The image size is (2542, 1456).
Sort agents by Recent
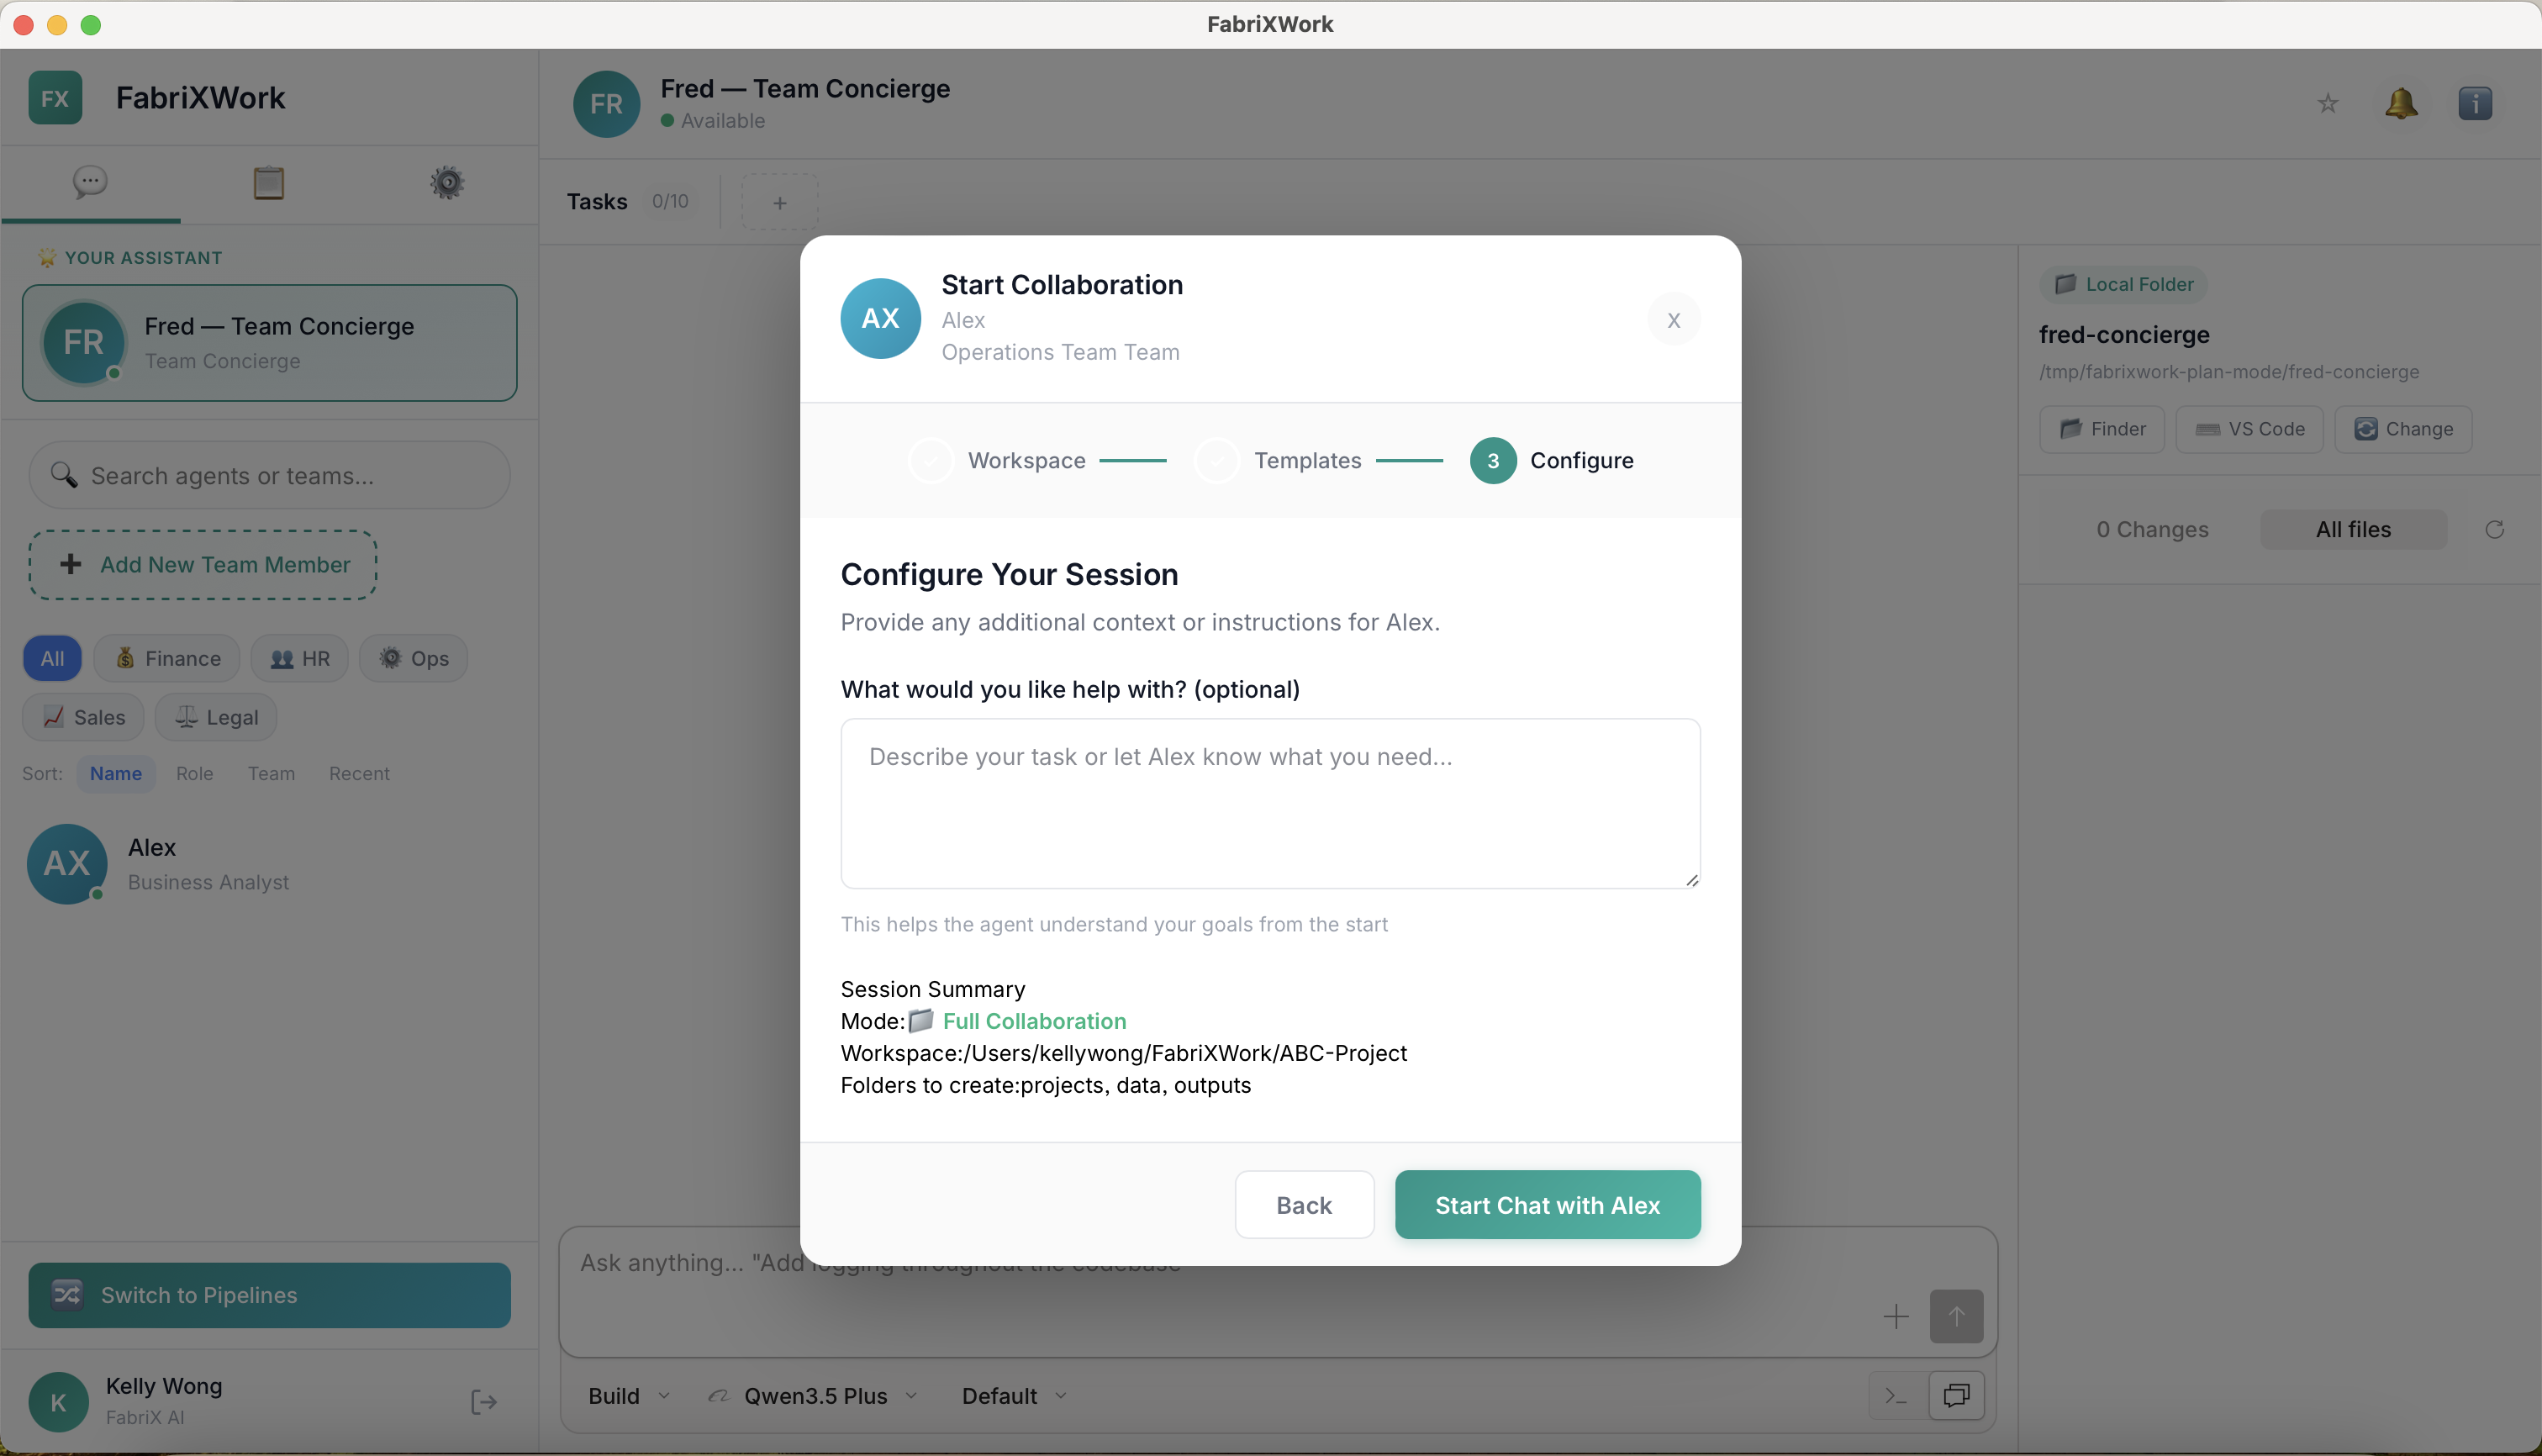point(359,773)
